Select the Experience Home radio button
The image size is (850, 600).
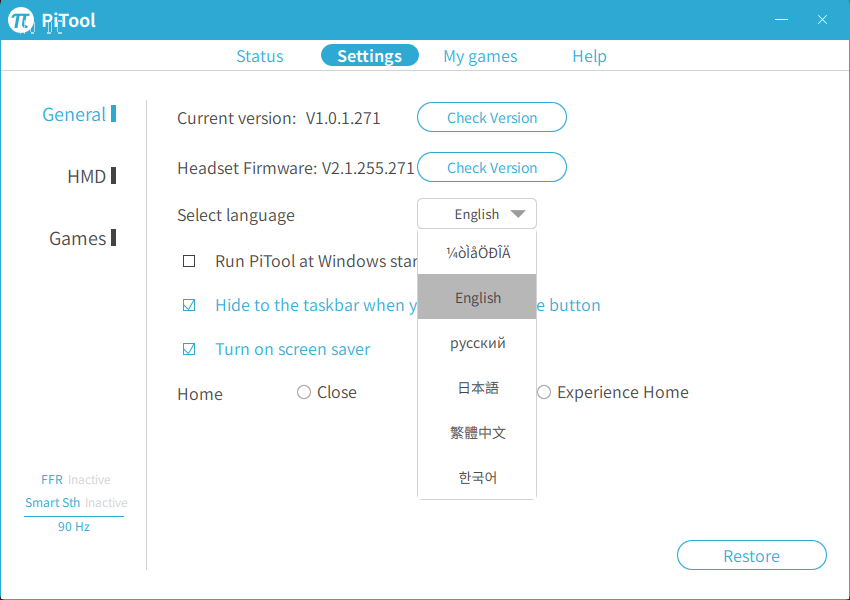coord(544,392)
